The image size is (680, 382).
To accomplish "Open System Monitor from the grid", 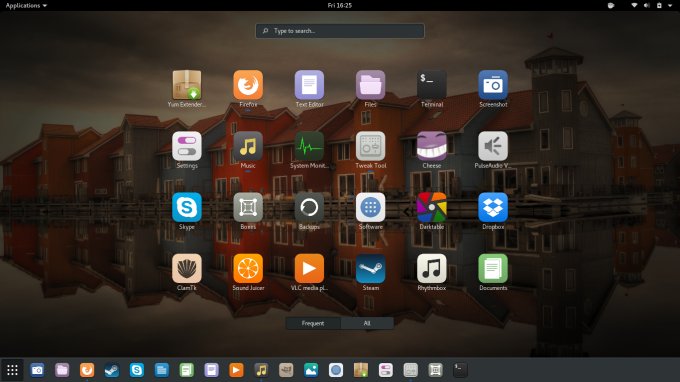I will 309,146.
